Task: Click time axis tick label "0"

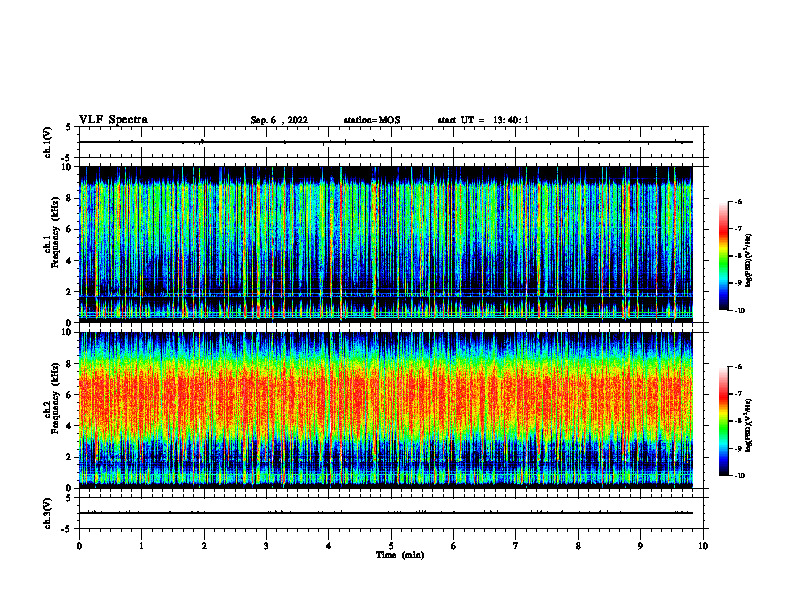Action: 79,546
